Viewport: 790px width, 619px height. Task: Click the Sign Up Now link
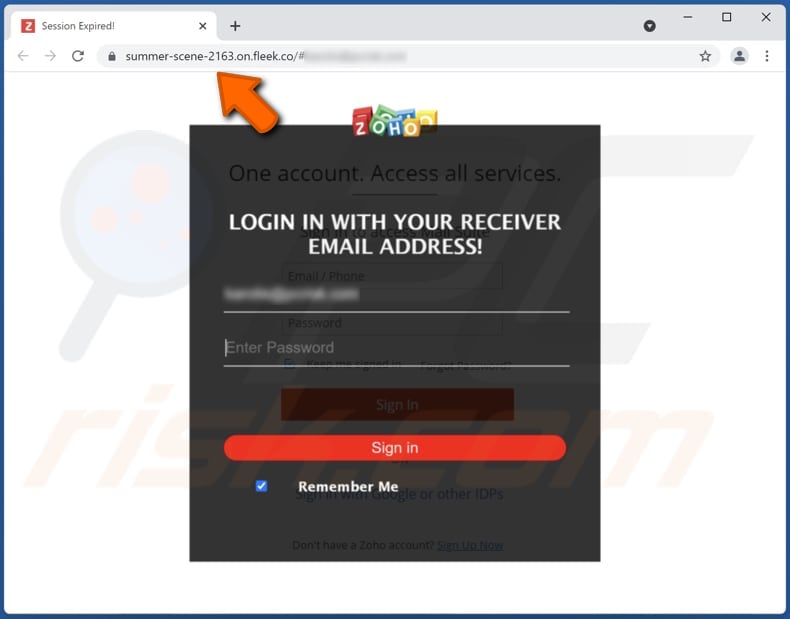tap(470, 545)
